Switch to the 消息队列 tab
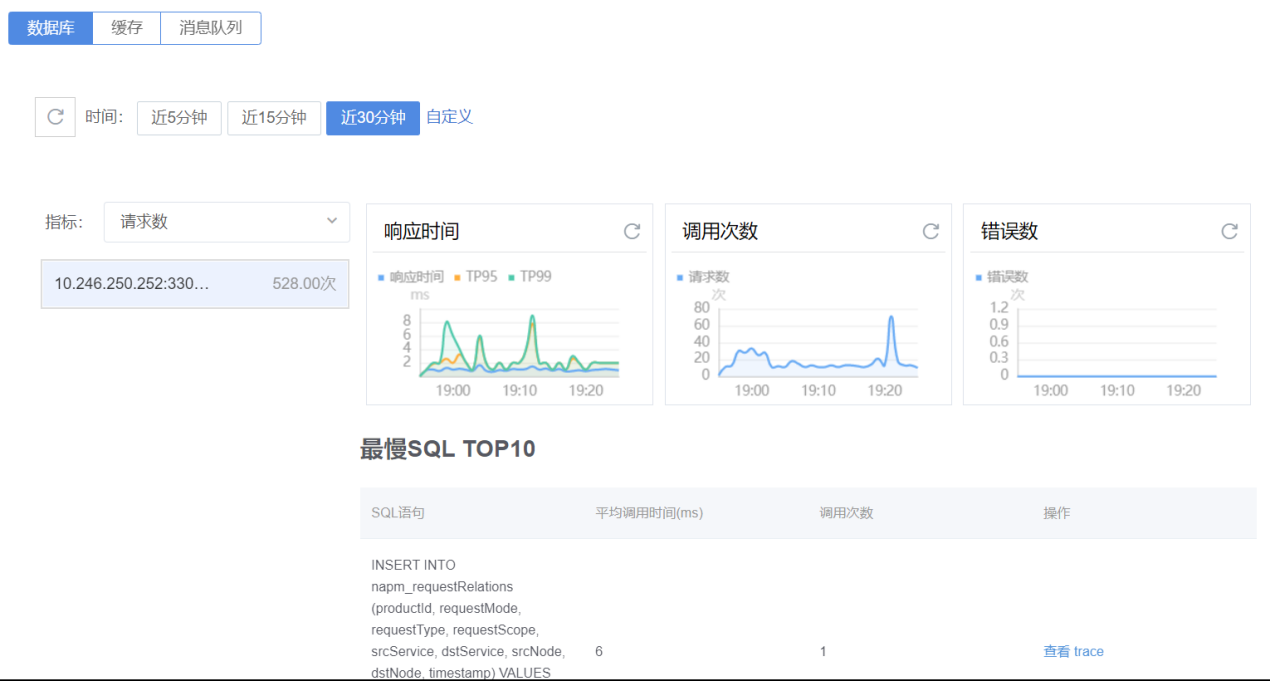The height and width of the screenshot is (681, 1270). (x=210, y=28)
